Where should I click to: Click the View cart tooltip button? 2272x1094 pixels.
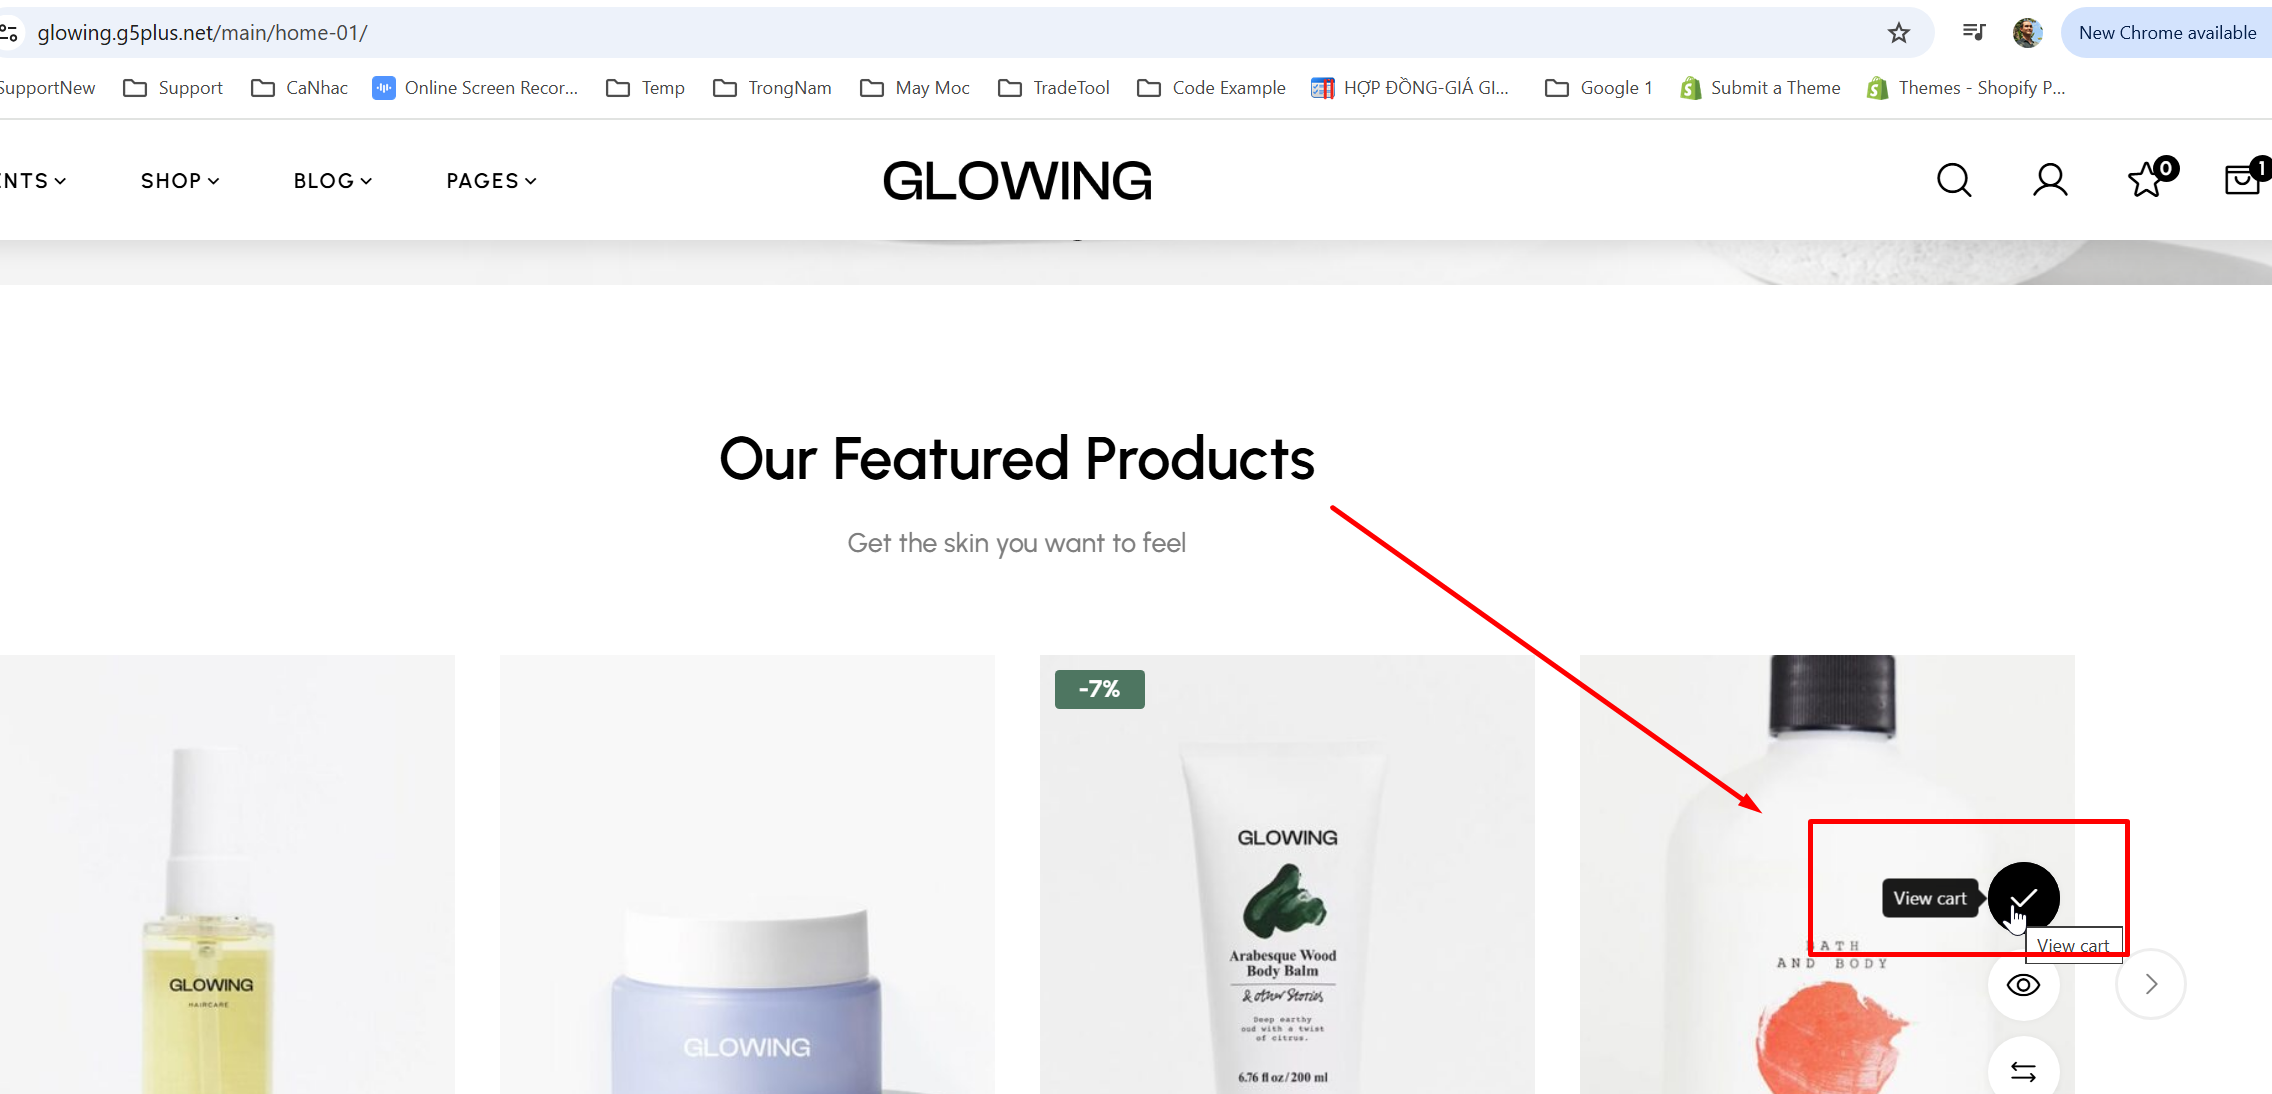point(1929,898)
